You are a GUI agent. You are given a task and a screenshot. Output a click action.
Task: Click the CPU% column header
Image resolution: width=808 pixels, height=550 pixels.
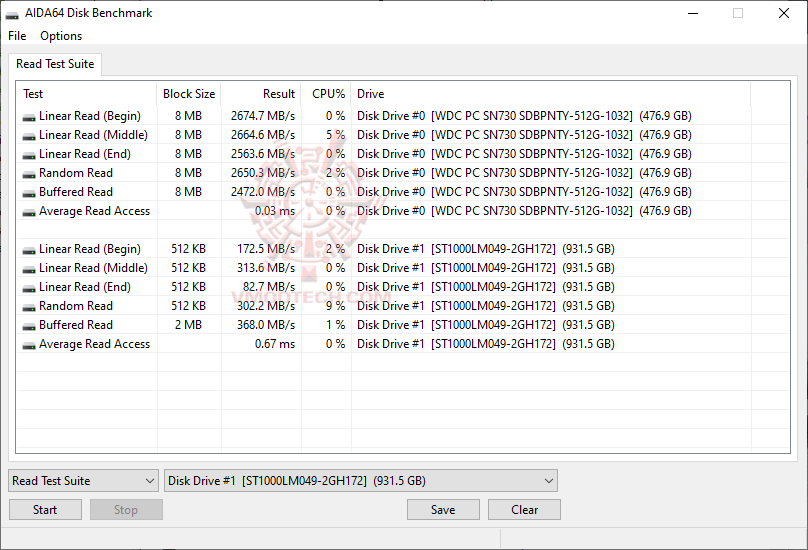pyautogui.click(x=326, y=94)
